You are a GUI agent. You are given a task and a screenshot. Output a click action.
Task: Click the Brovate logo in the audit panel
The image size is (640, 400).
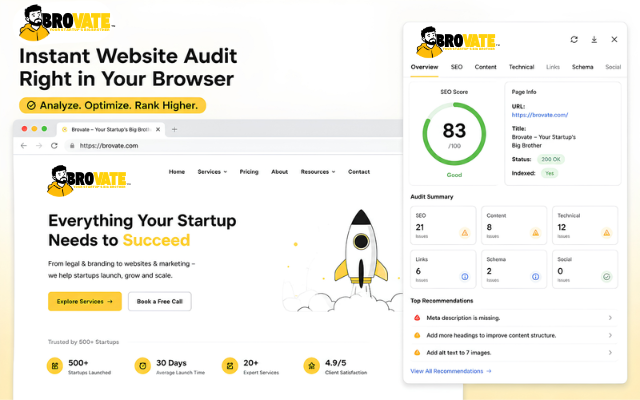click(x=457, y=42)
